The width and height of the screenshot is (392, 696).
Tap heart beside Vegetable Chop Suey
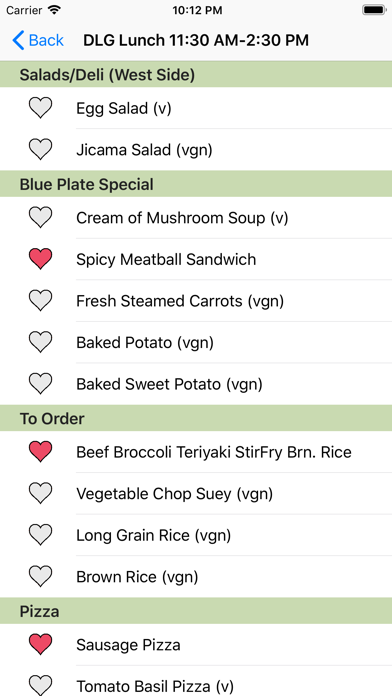point(40,494)
